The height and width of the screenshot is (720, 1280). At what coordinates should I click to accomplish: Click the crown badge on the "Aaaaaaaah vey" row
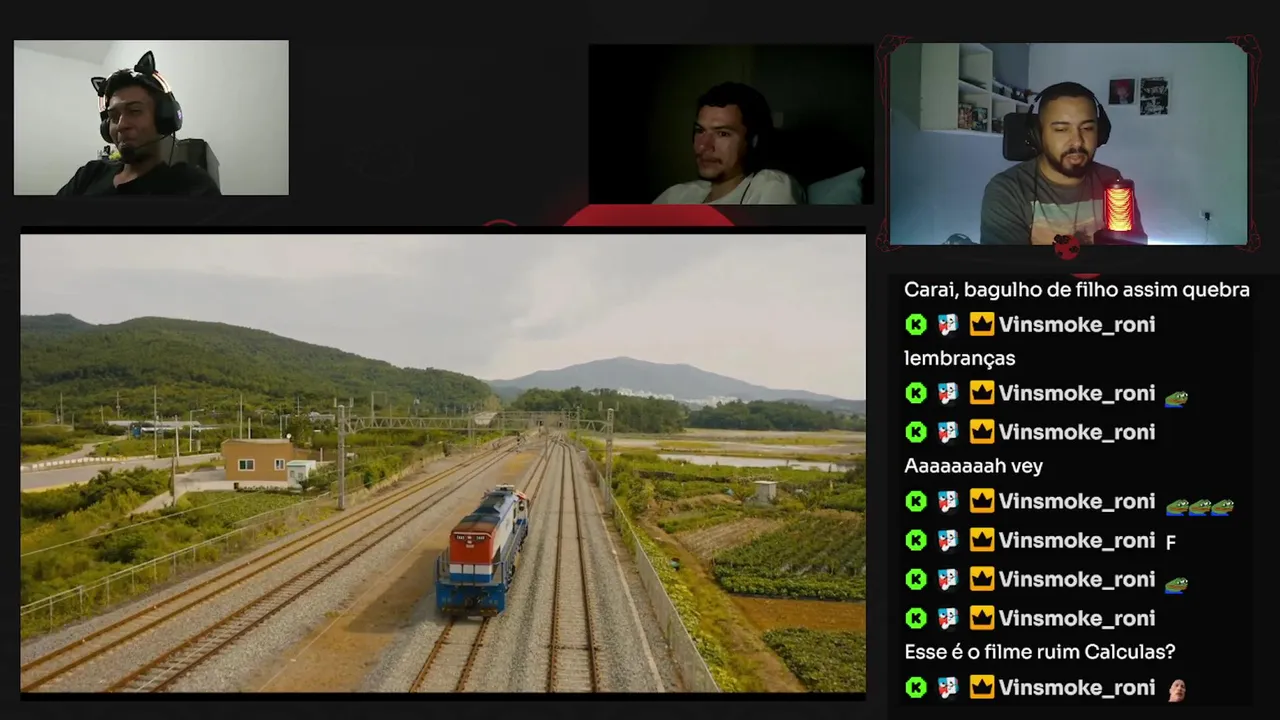tap(981, 432)
